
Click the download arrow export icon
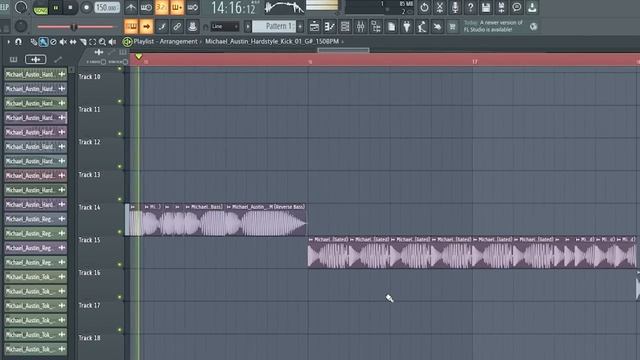pos(532,7)
